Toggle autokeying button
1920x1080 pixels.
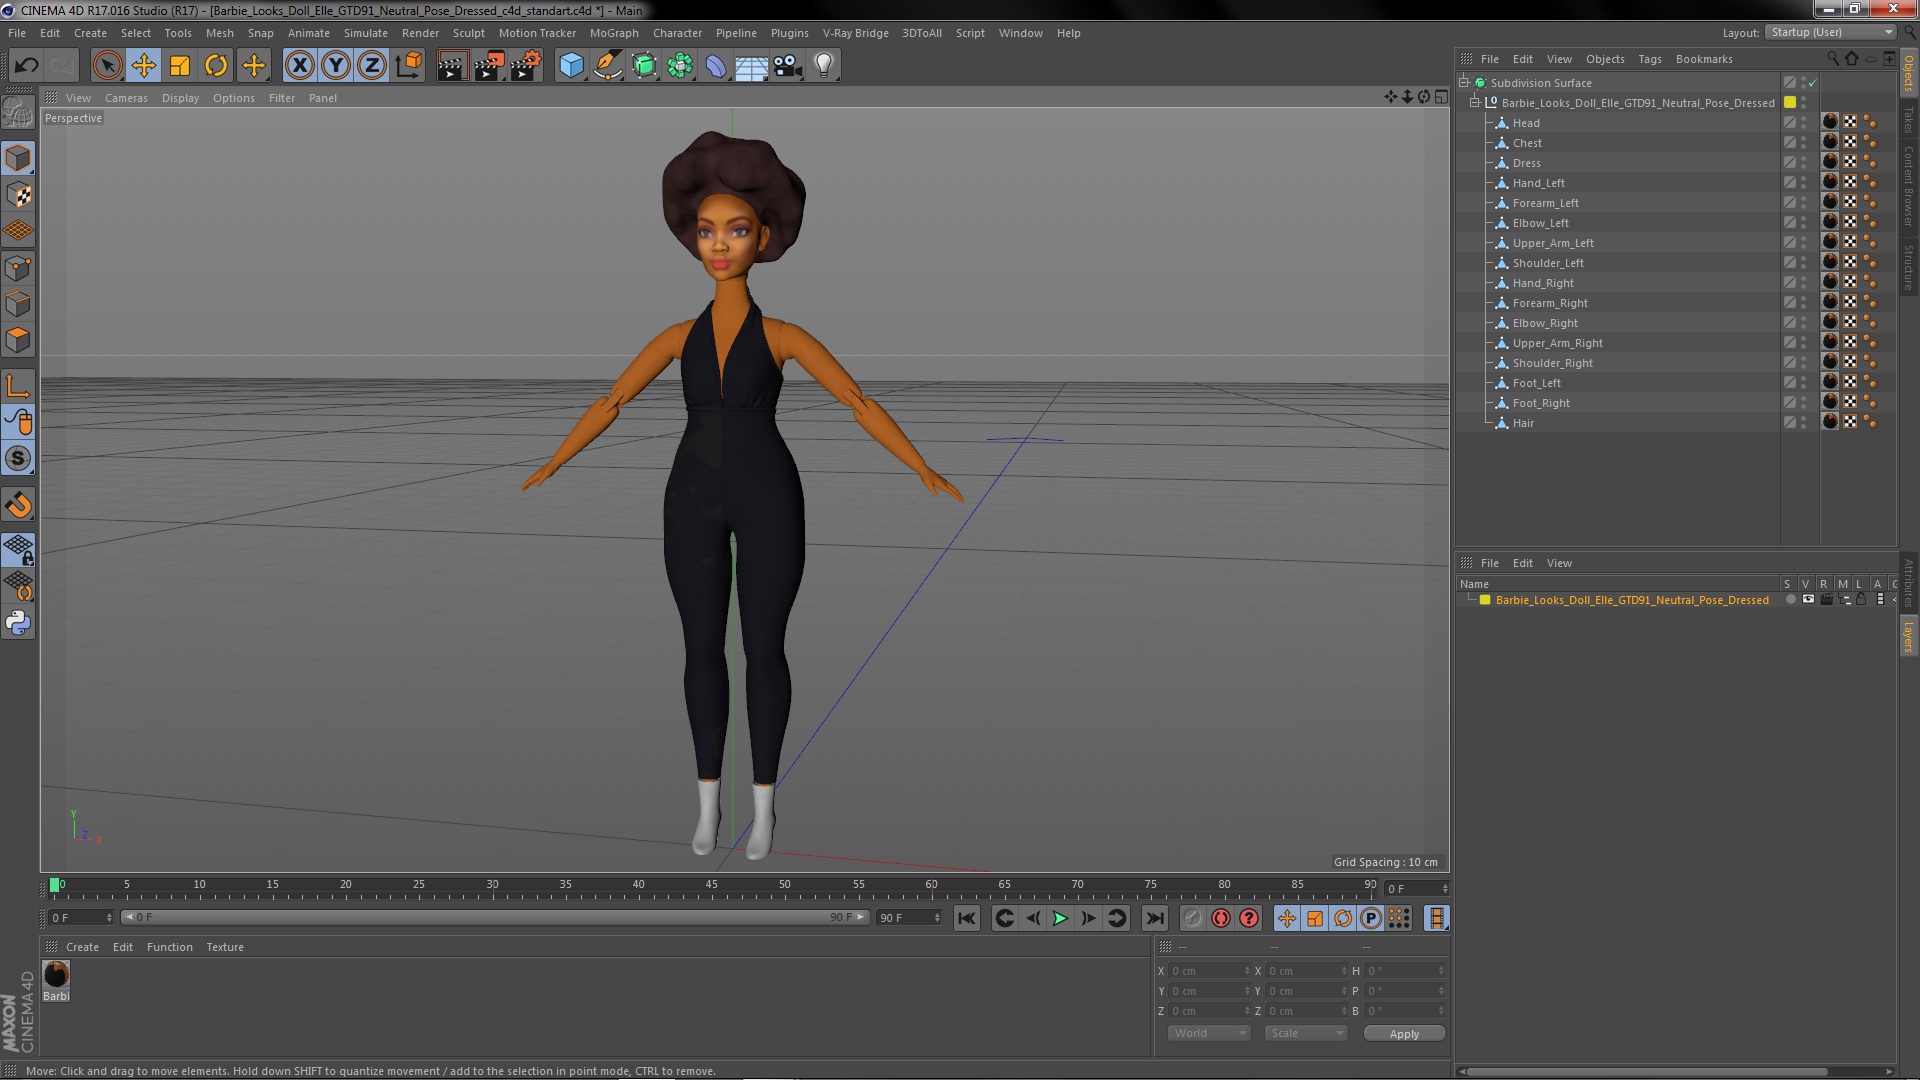pyautogui.click(x=1221, y=918)
